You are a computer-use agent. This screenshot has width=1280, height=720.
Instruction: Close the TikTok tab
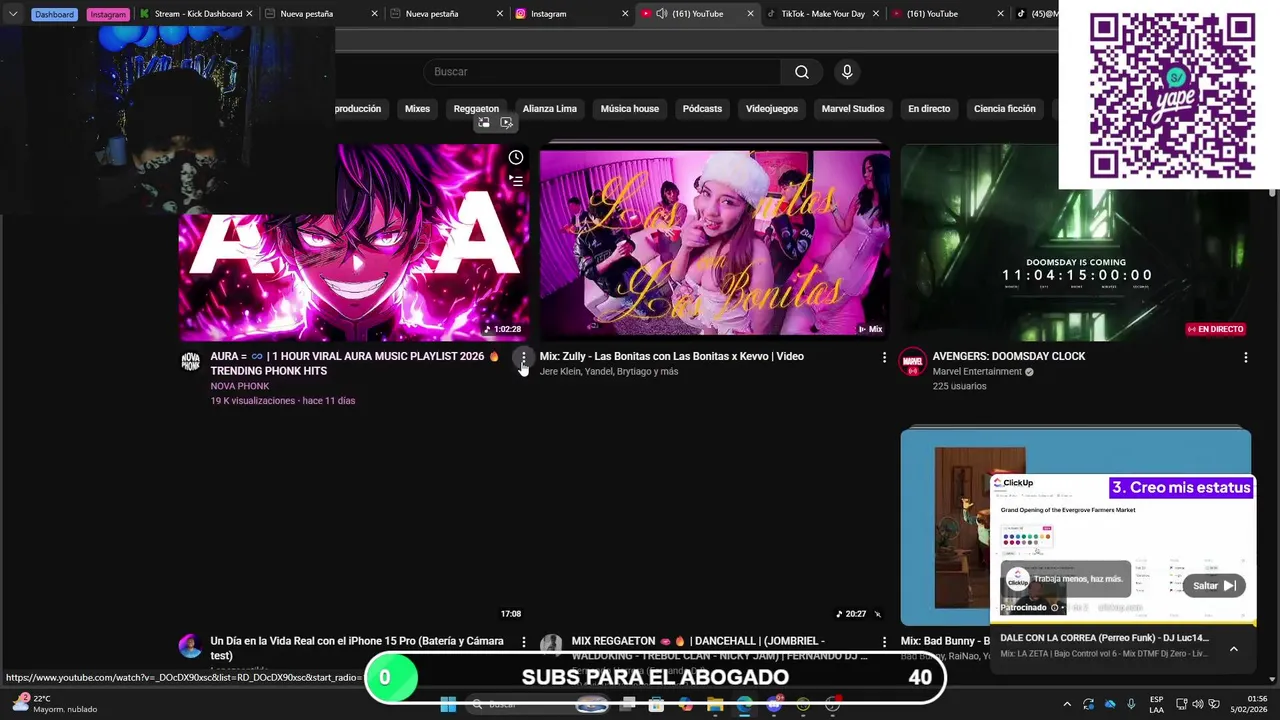point(876,14)
